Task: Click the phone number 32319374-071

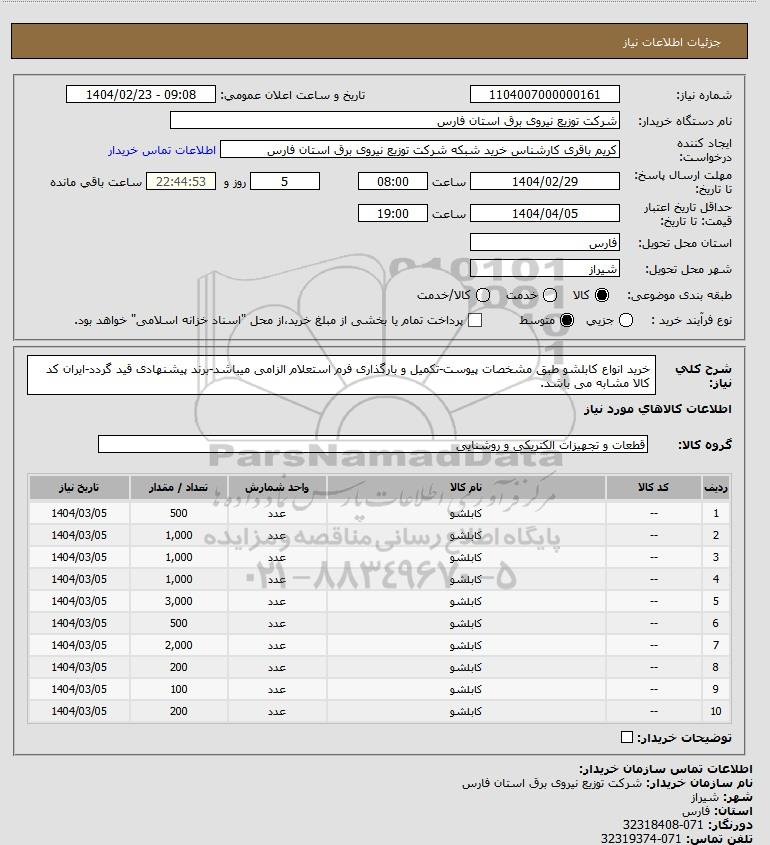Action: [641, 839]
